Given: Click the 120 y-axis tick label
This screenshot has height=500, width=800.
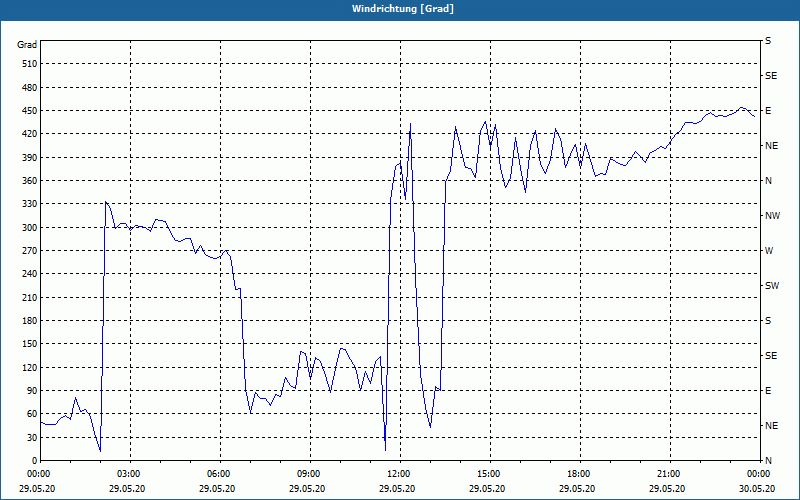Looking at the screenshot, I should coord(30,367).
